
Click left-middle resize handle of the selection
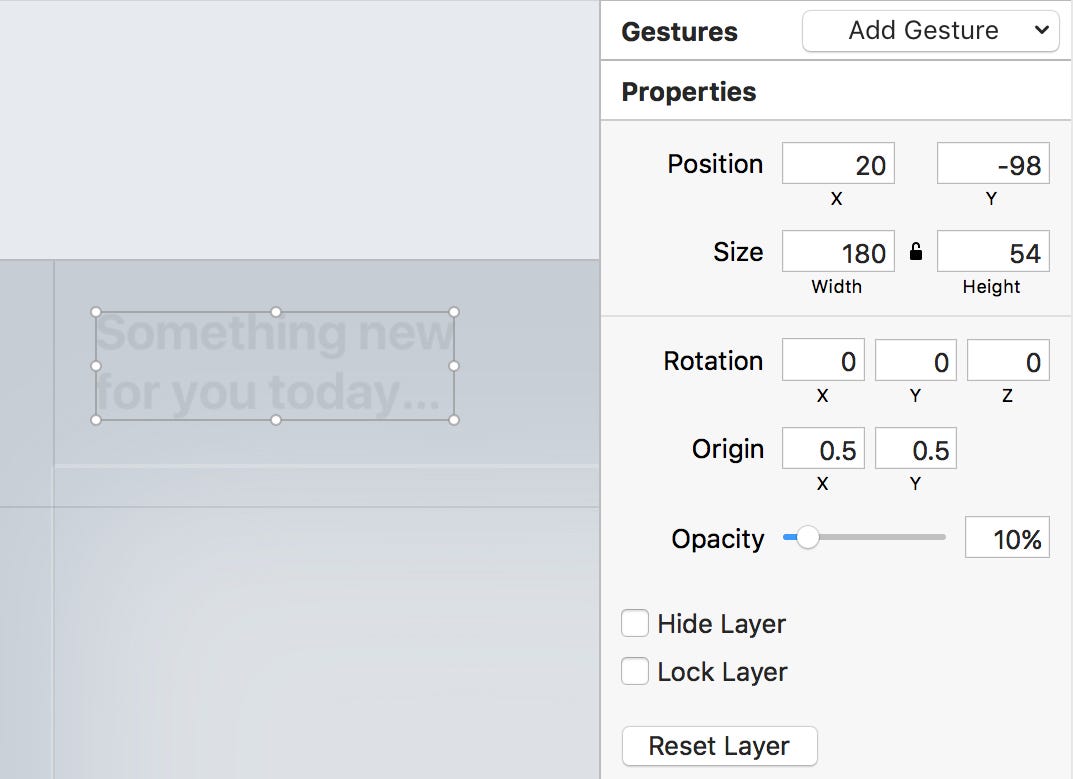[x=96, y=366]
